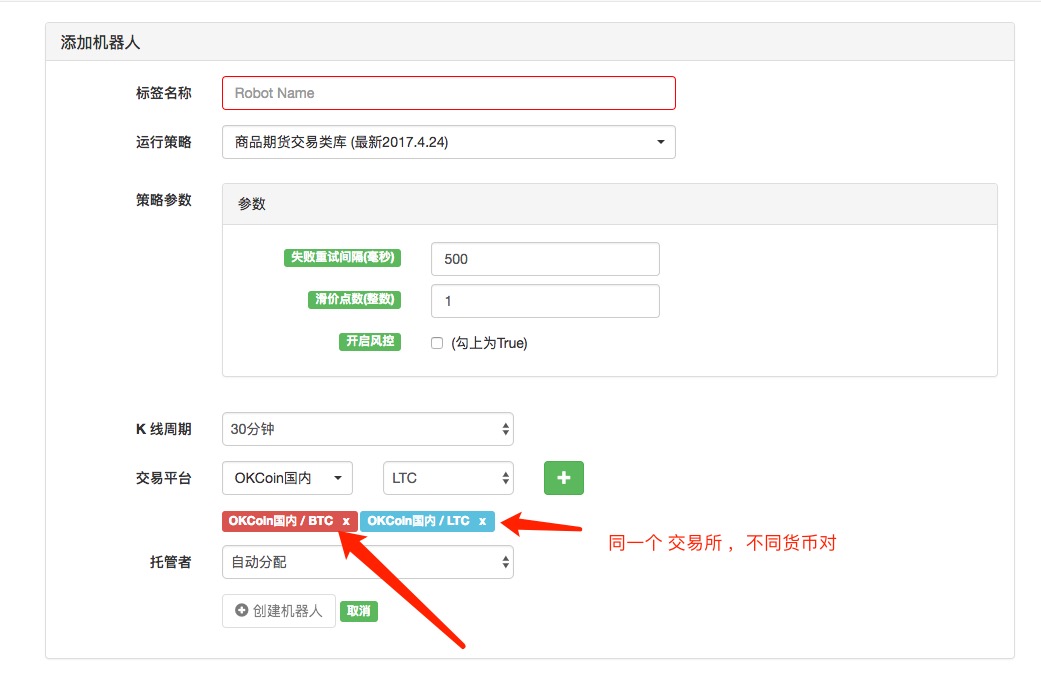Click the 失败重试间隔(毫秒) green label

343,258
